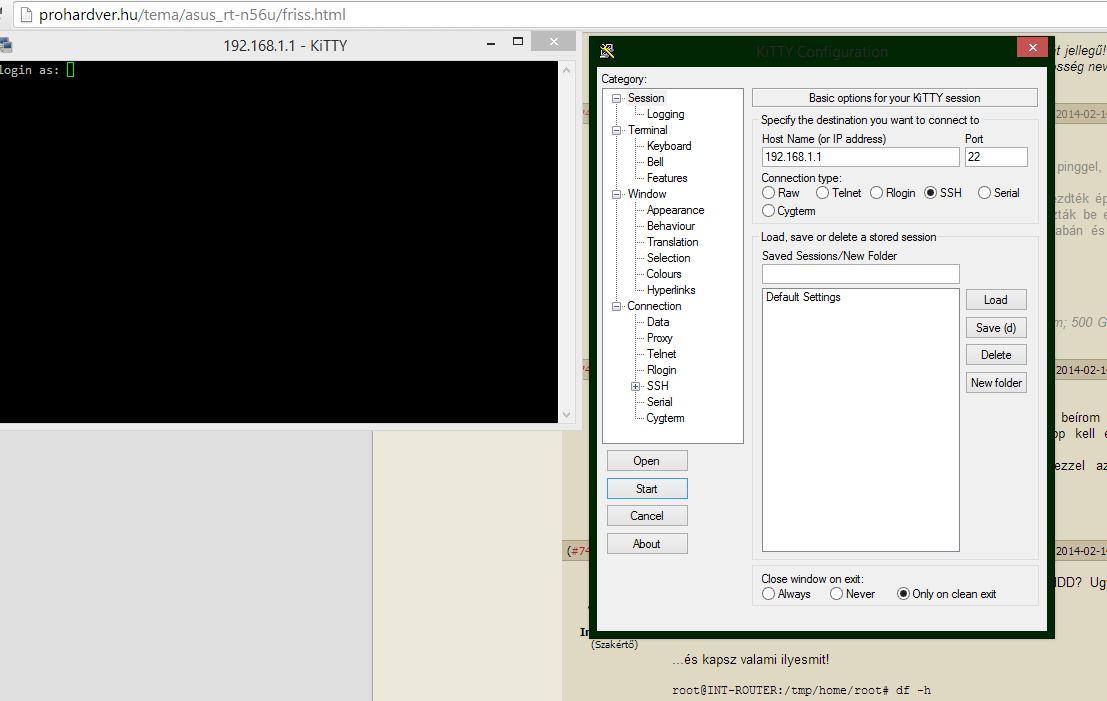Delete the selected saved session
Image resolution: width=1107 pixels, height=701 pixels.
995,355
